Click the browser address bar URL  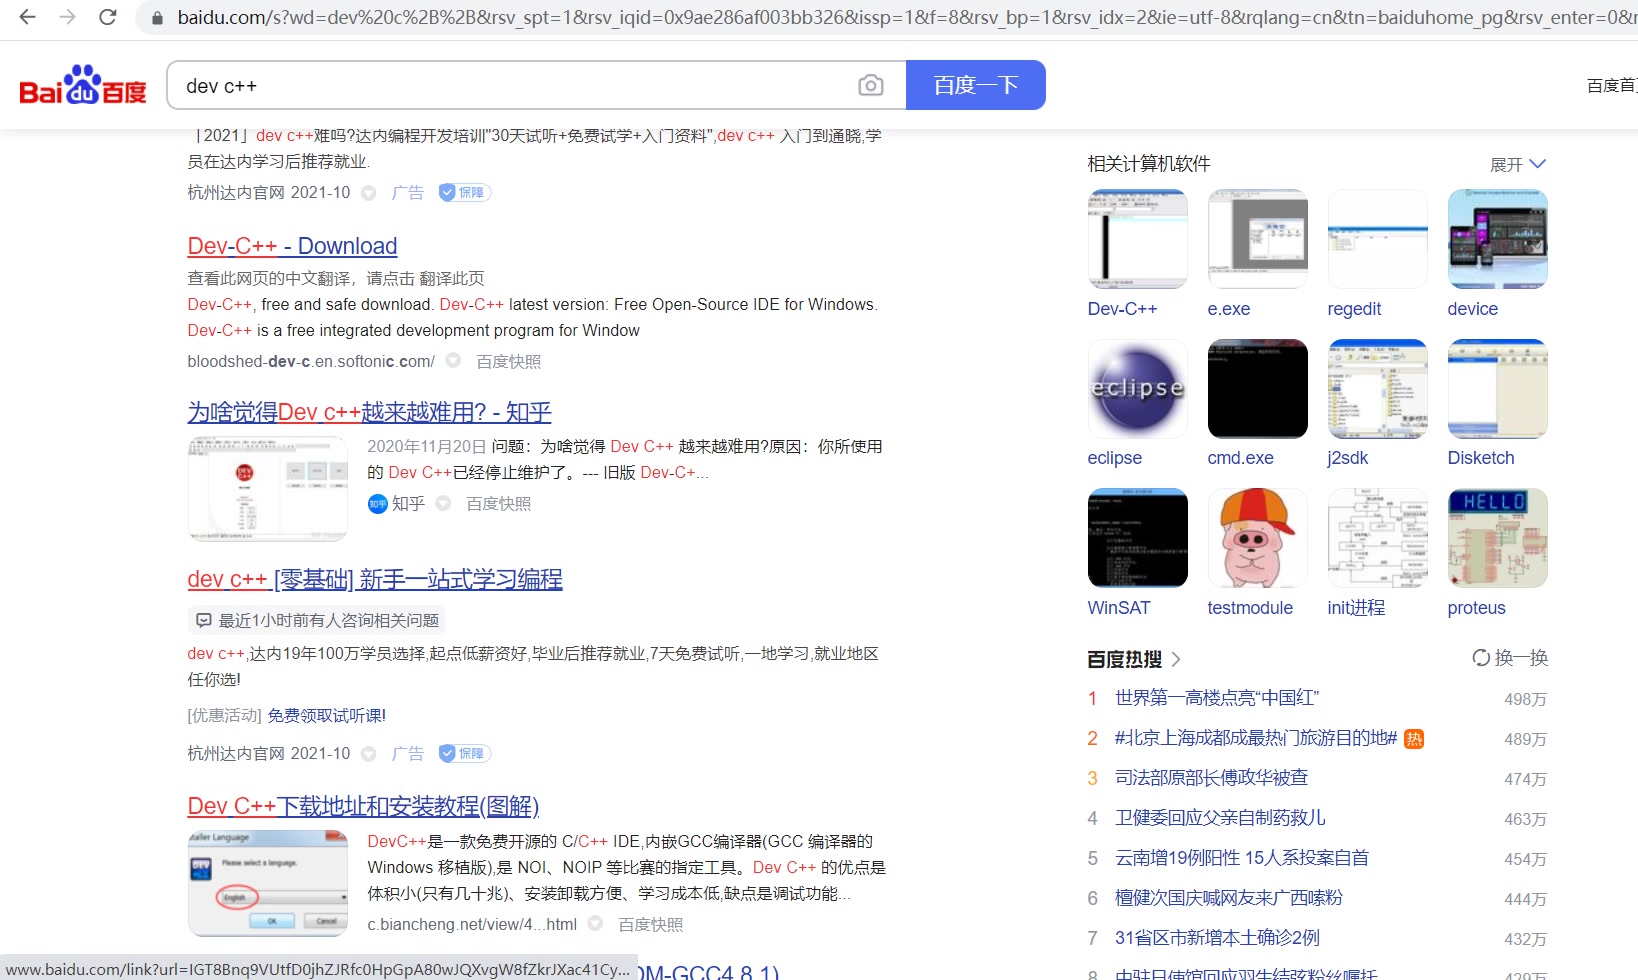(x=905, y=18)
